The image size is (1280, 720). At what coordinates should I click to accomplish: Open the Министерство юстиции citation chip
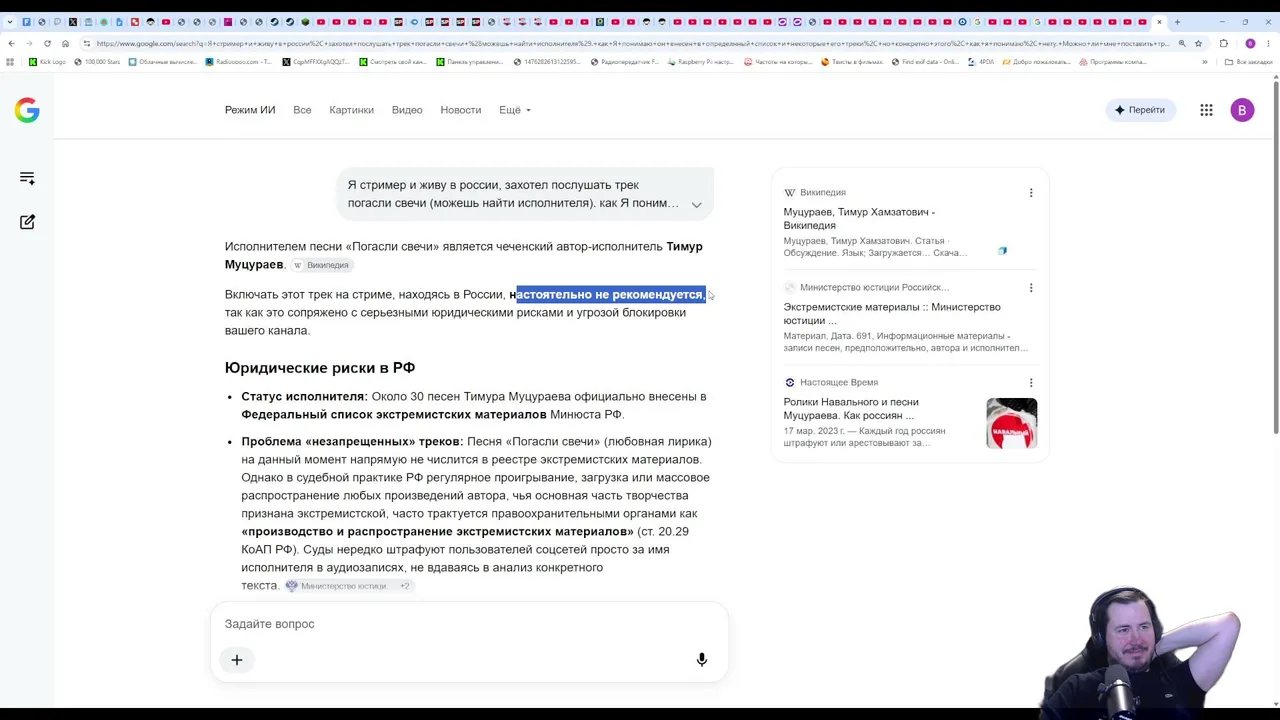(348, 586)
